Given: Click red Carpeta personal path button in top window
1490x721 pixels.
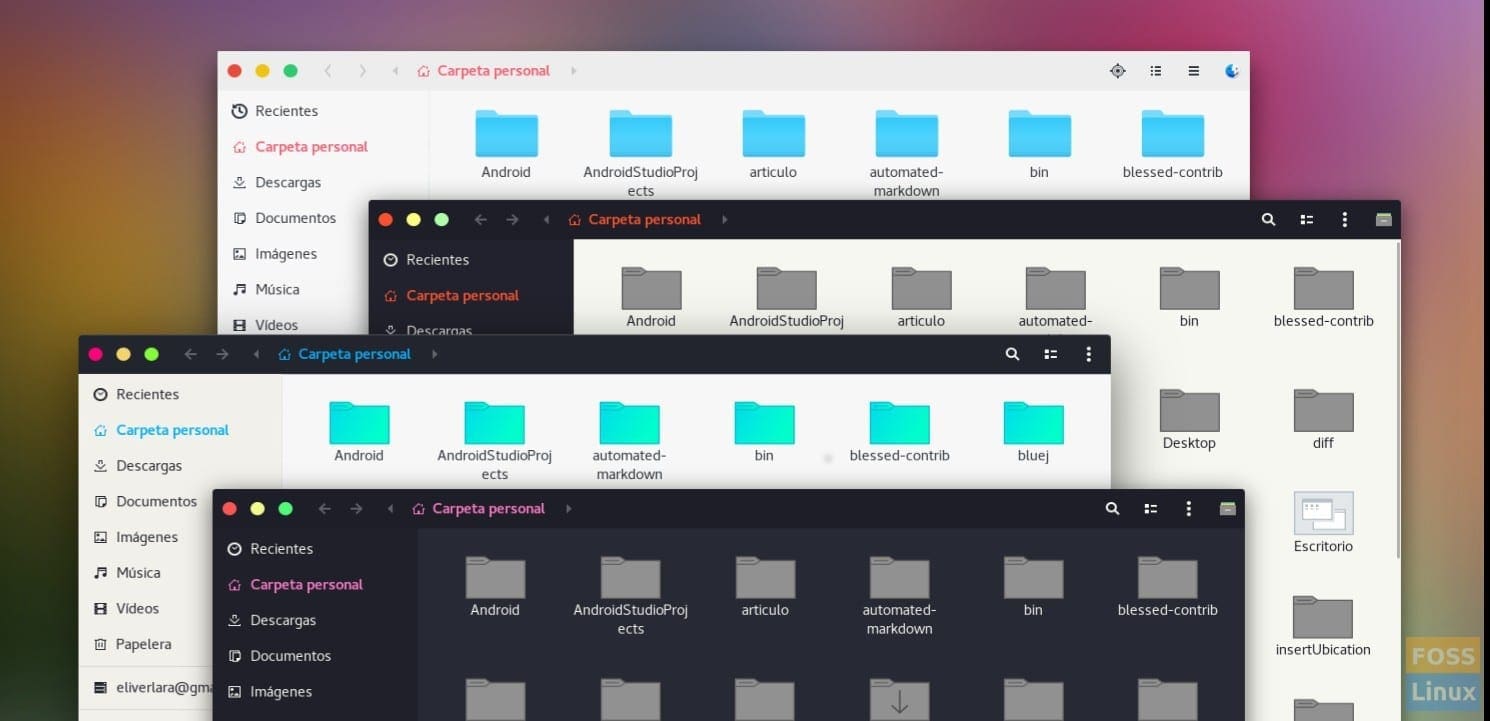Looking at the screenshot, I should 484,71.
